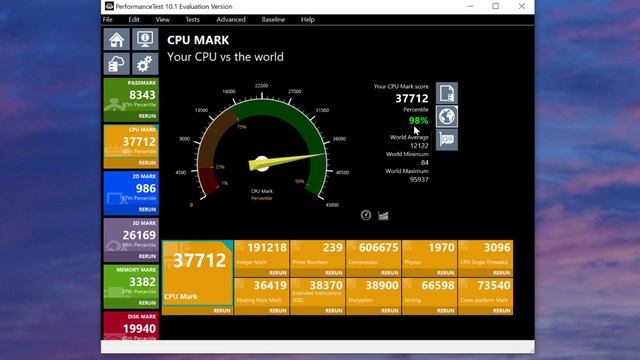Click the save results document icon
The image size is (640, 360).
pos(447,93)
